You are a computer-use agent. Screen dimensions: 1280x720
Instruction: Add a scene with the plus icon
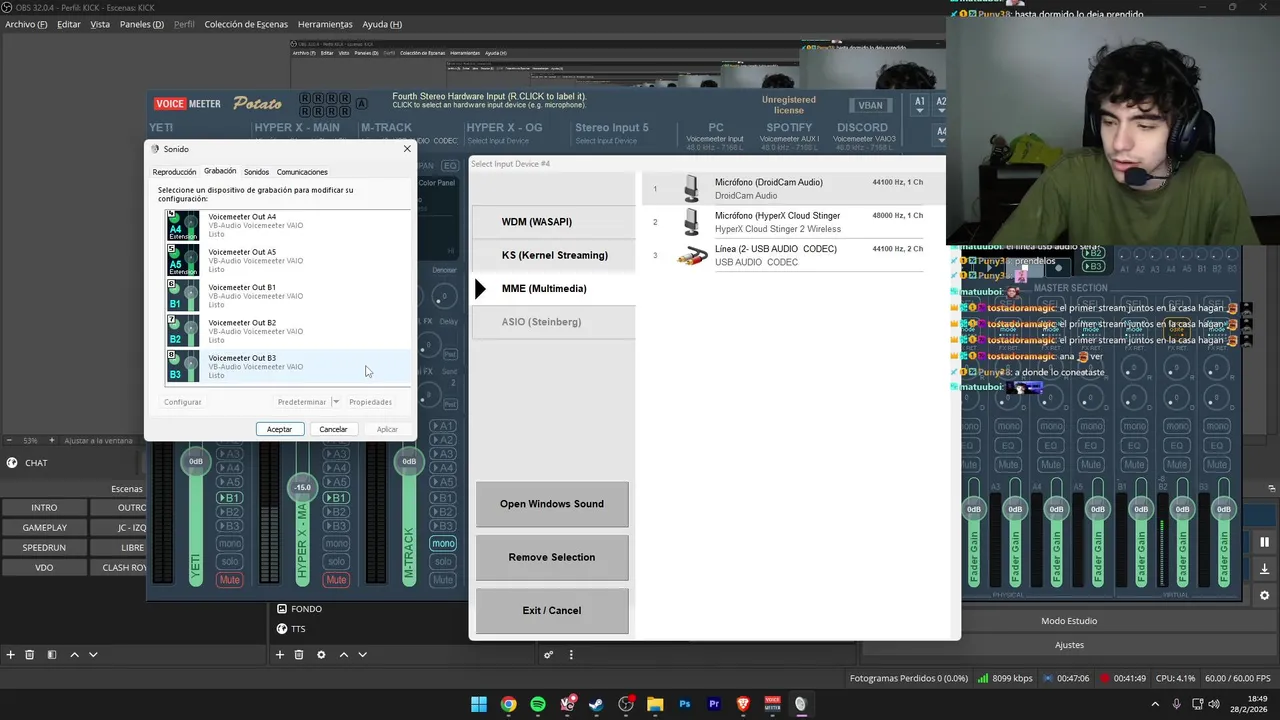coord(11,655)
